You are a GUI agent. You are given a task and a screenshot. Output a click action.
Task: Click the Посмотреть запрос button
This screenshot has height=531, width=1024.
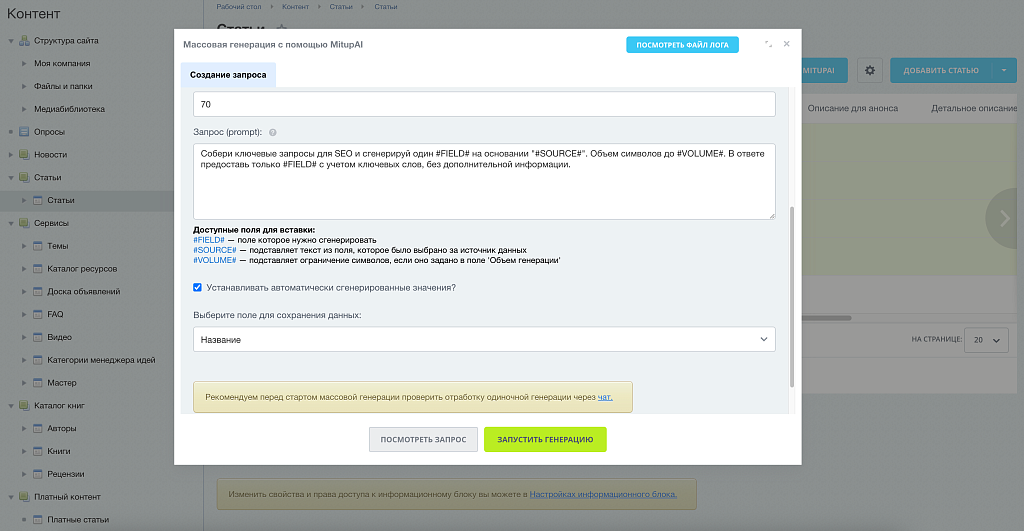(x=423, y=440)
